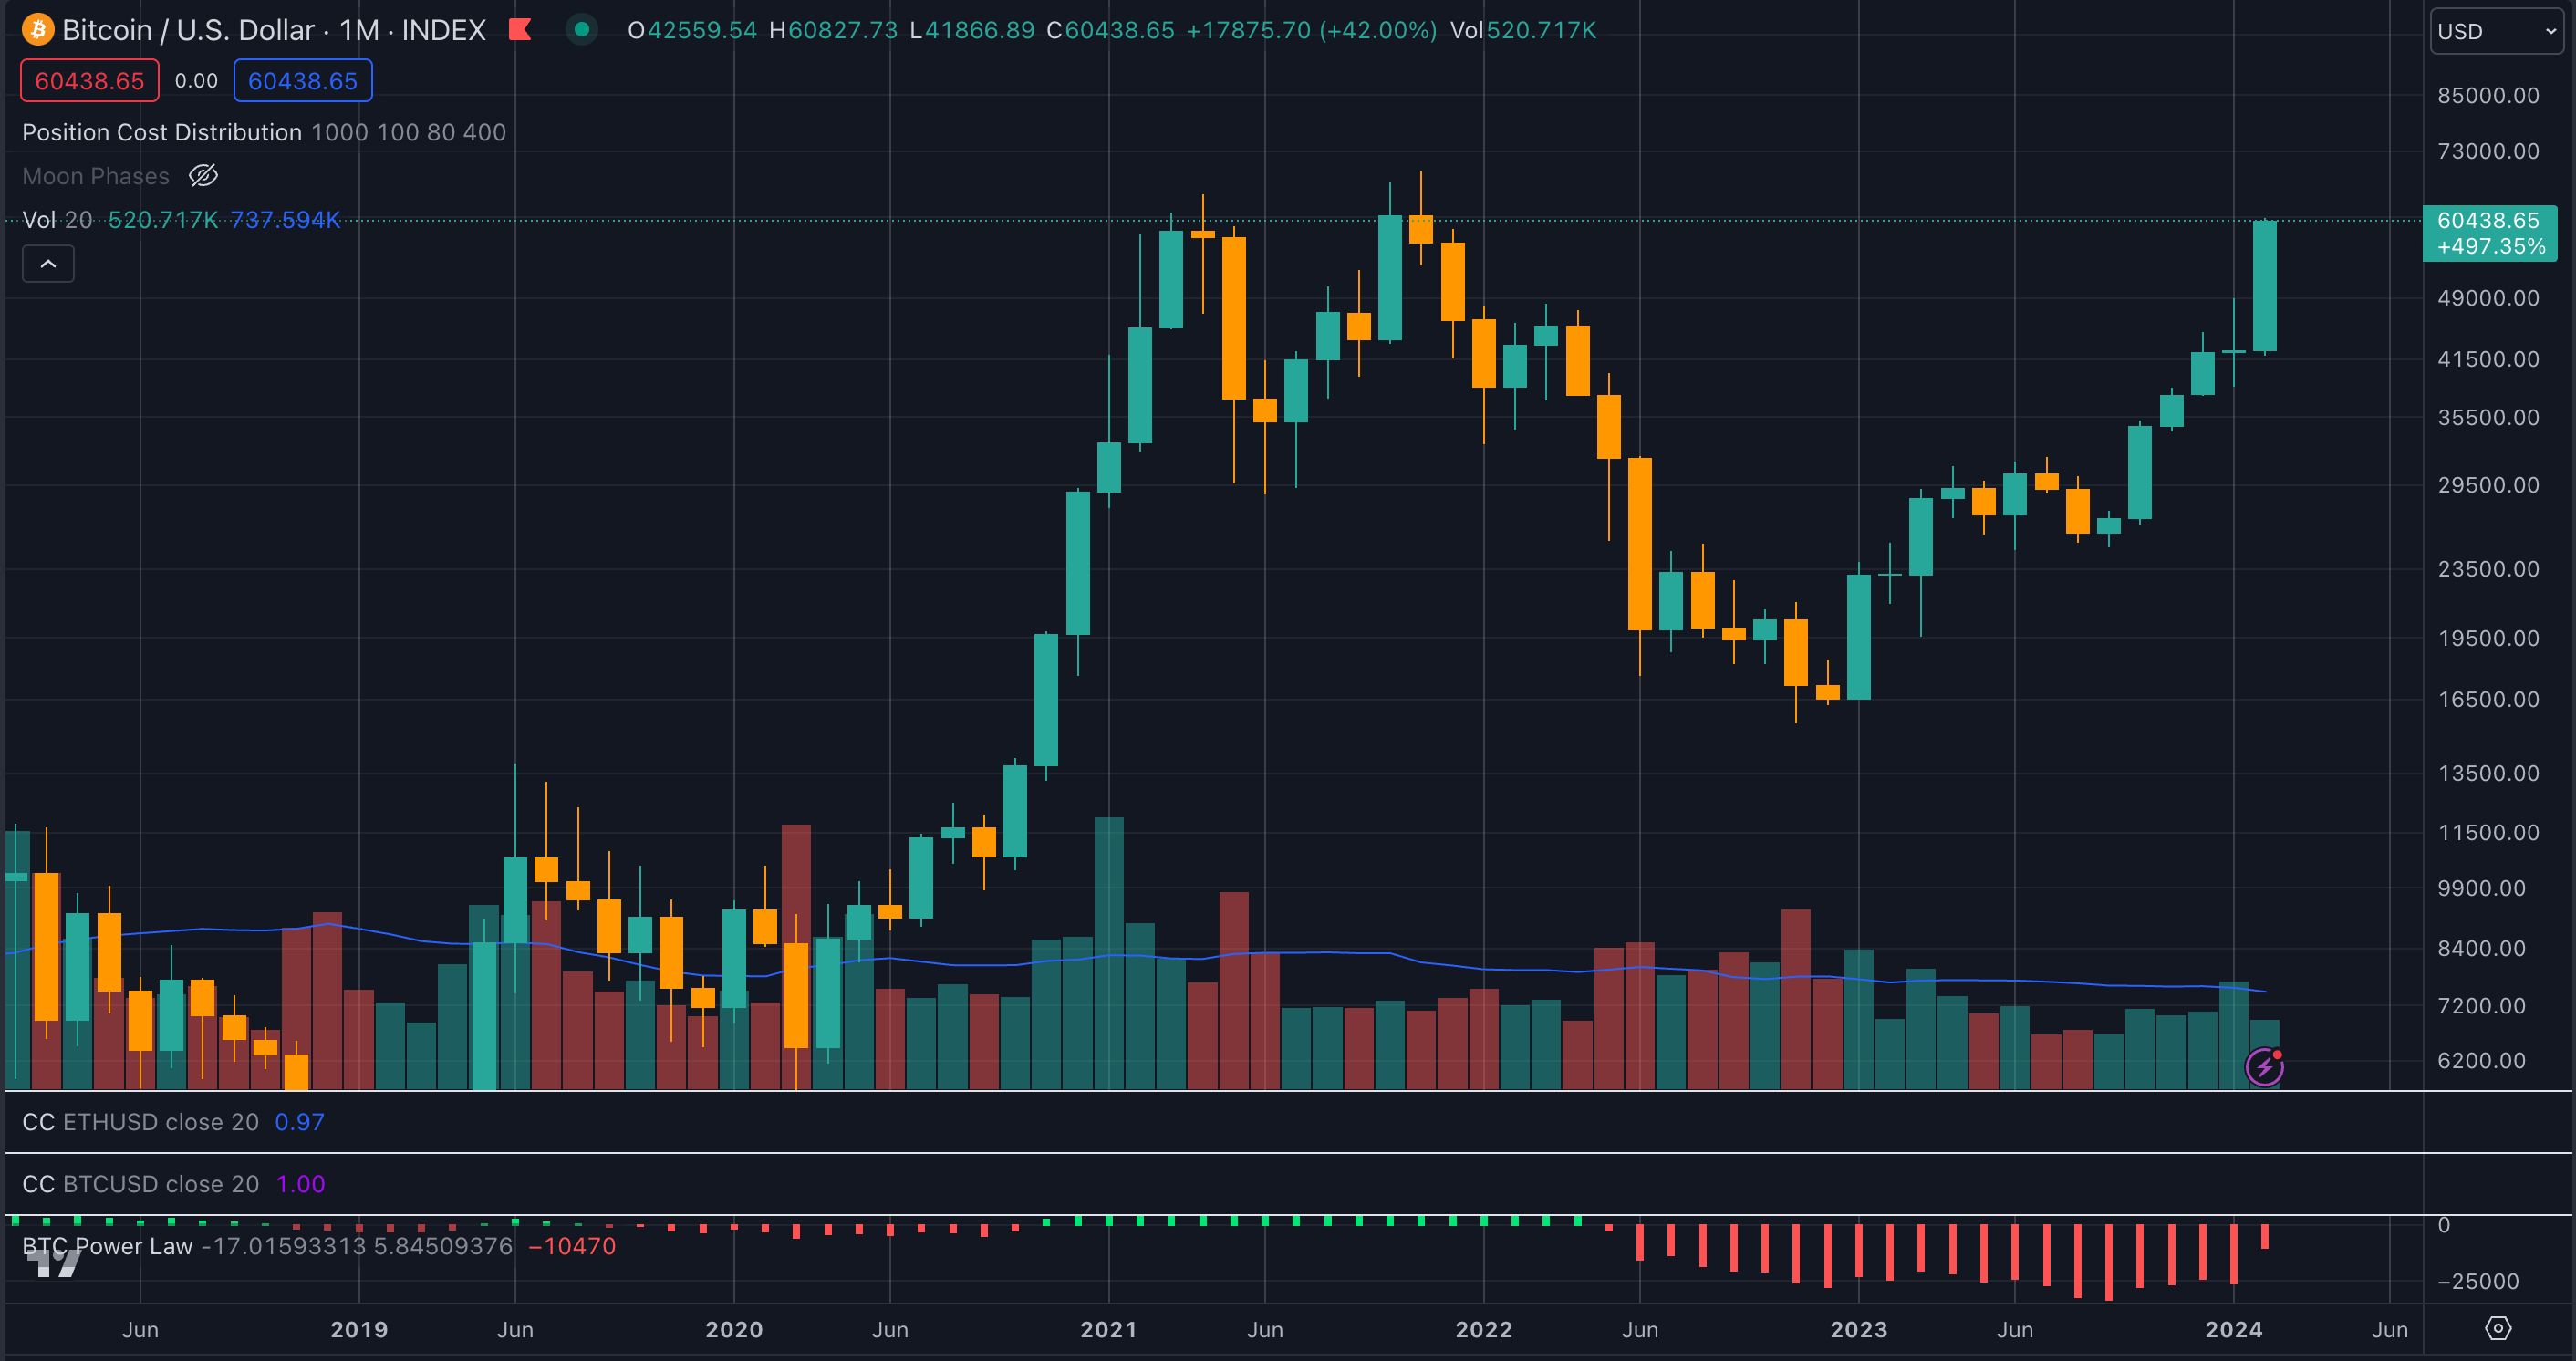
Task: Show the hidden Moon Phases indicator
Action: [x=203, y=176]
